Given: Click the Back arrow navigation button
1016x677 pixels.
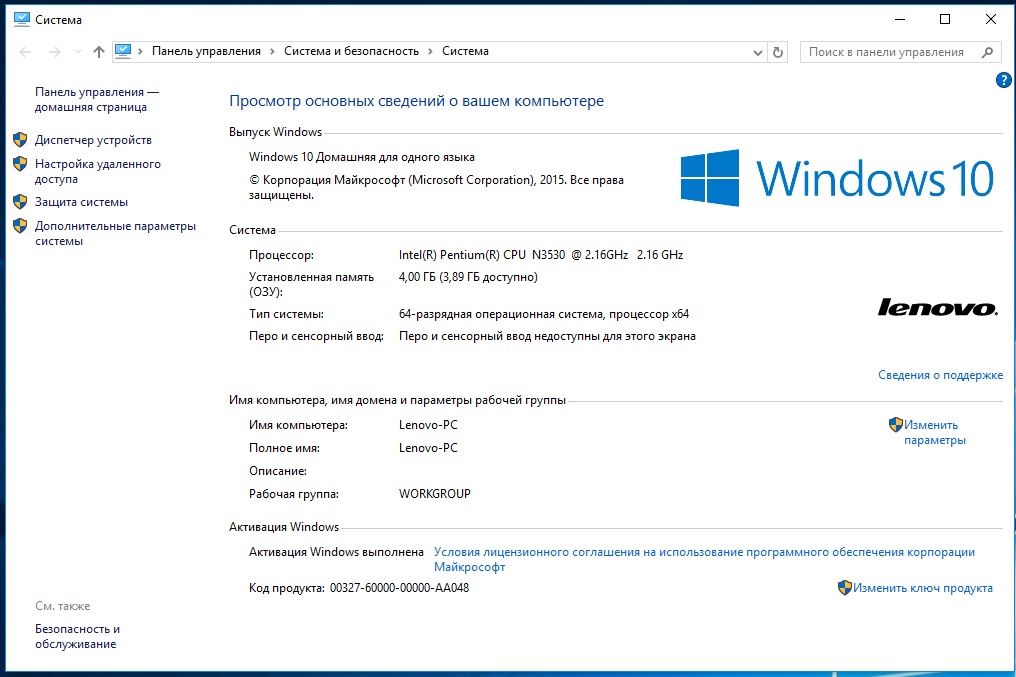Looking at the screenshot, I should point(26,52).
